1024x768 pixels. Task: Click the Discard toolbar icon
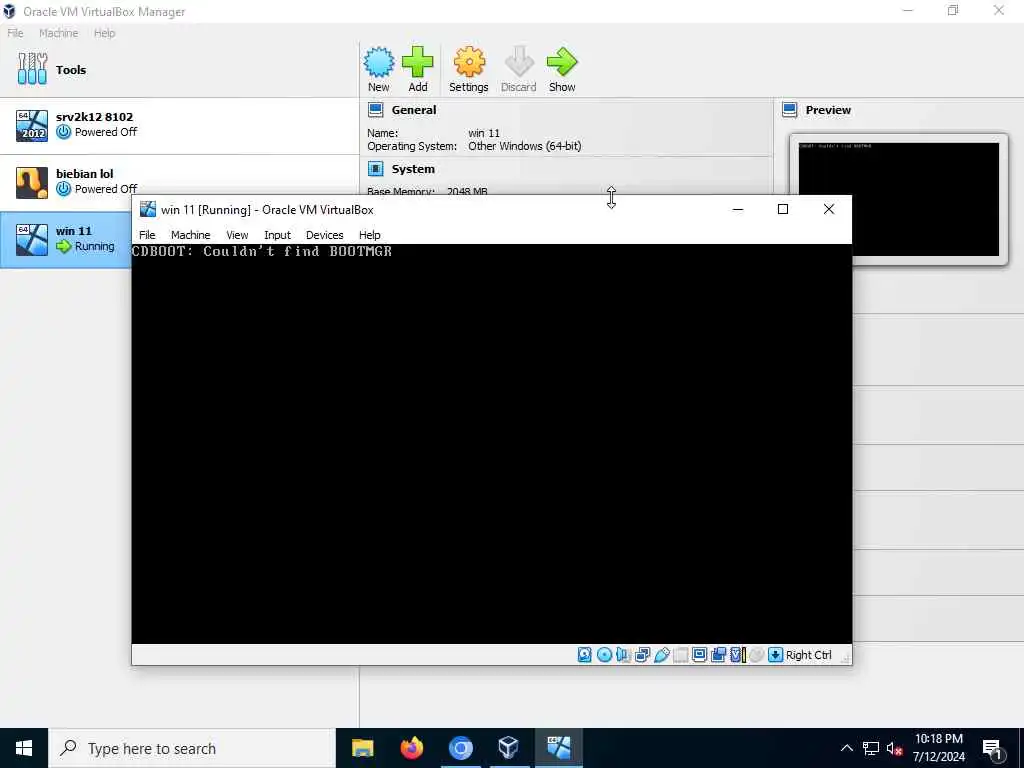click(519, 63)
